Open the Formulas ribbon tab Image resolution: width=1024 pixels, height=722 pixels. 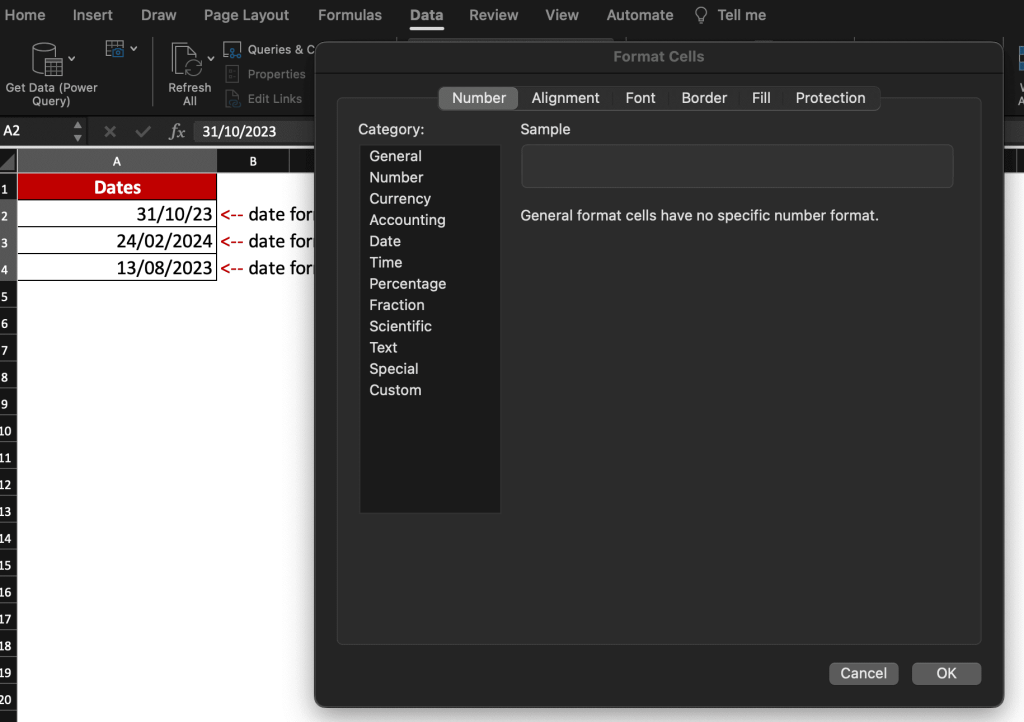pos(349,15)
